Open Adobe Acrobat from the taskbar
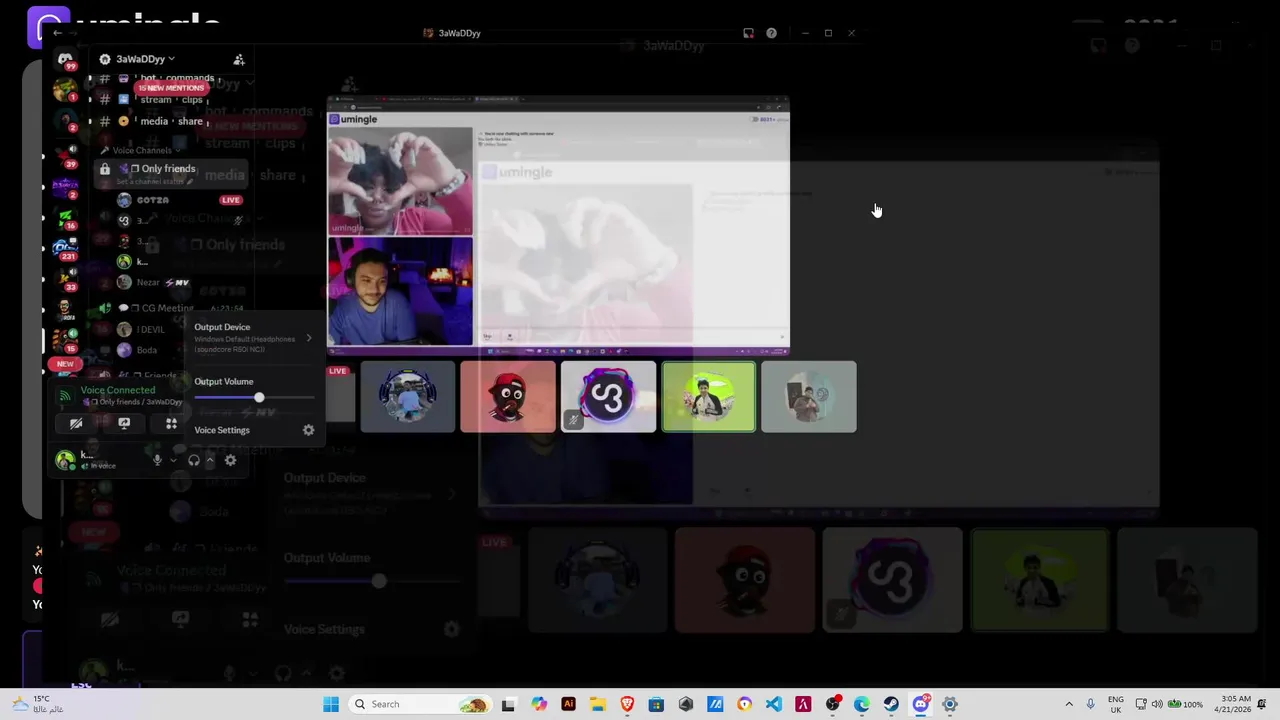The width and height of the screenshot is (1280, 720). tap(803, 704)
